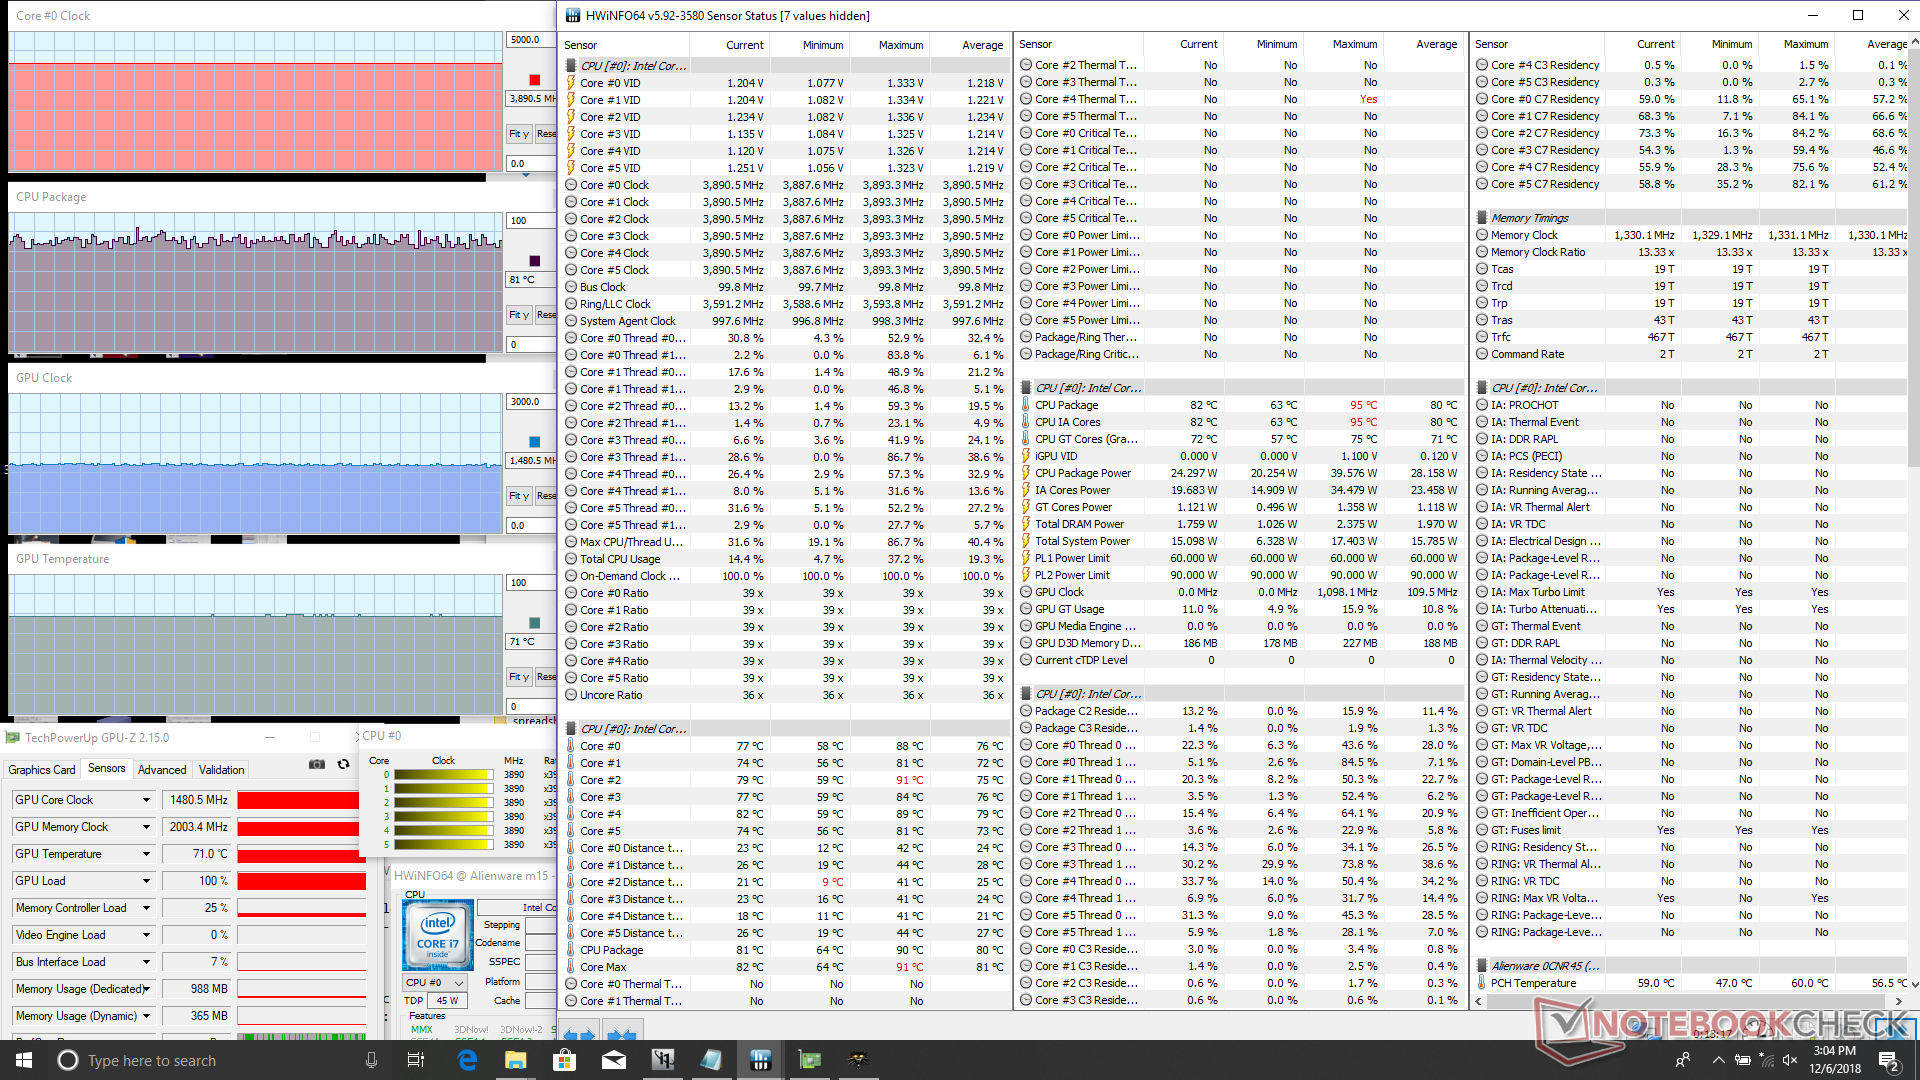The width and height of the screenshot is (1920, 1080).
Task: Click red color swatch in Core #0 Clock graph
Action: (534, 80)
